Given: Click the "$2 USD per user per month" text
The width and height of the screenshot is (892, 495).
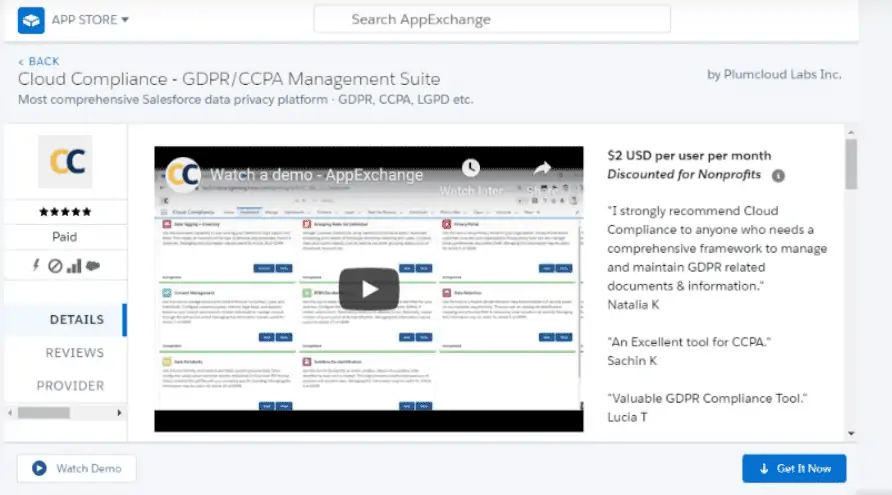Looking at the screenshot, I should coord(689,155).
